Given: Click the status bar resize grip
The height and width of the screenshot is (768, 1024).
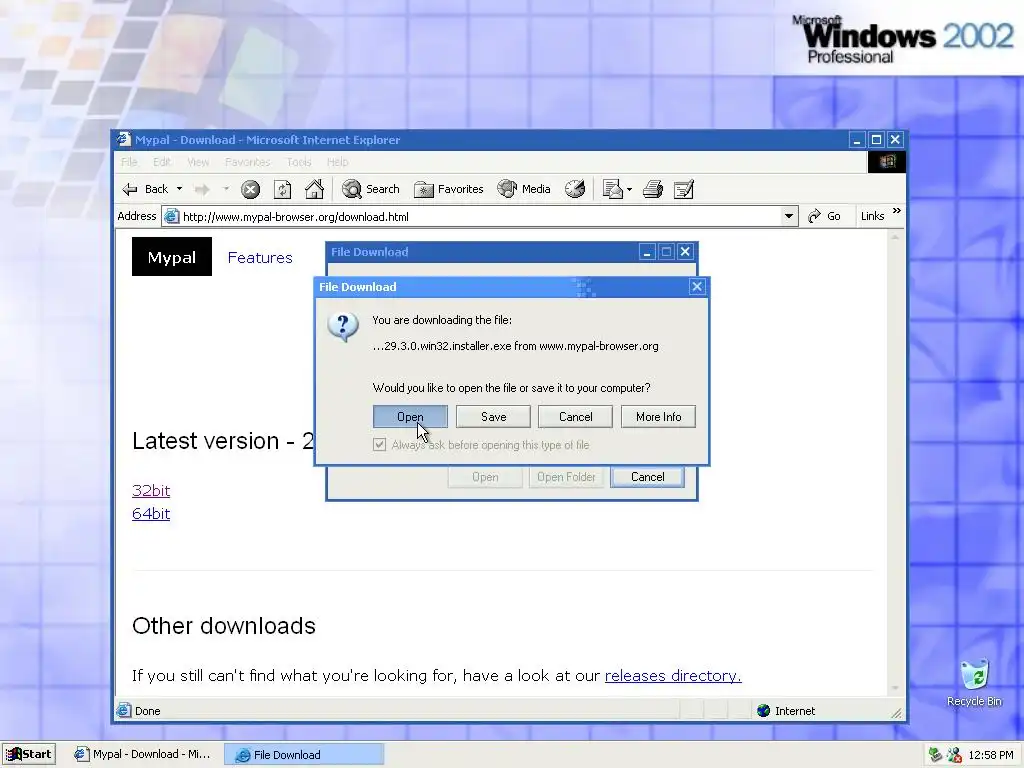Looking at the screenshot, I should [897, 713].
